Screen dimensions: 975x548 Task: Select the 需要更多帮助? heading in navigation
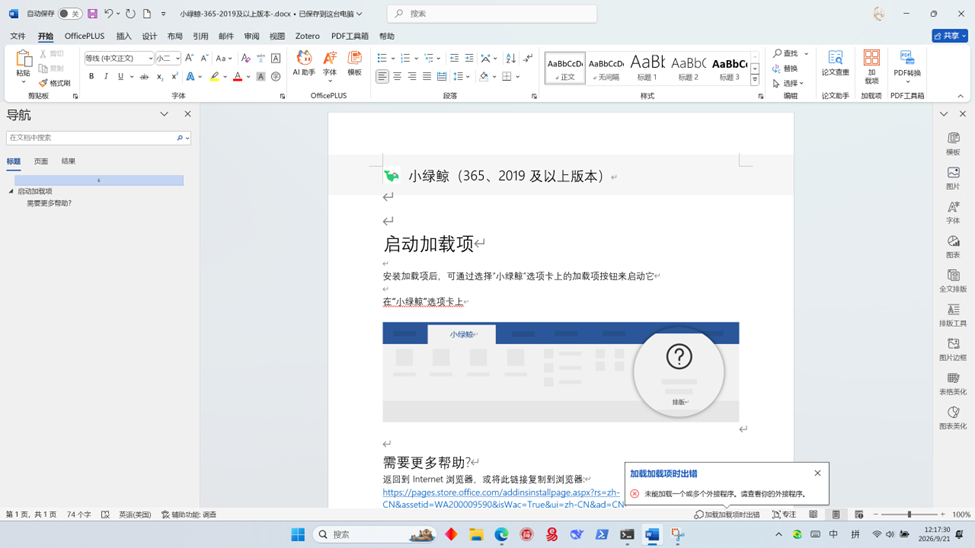point(49,203)
